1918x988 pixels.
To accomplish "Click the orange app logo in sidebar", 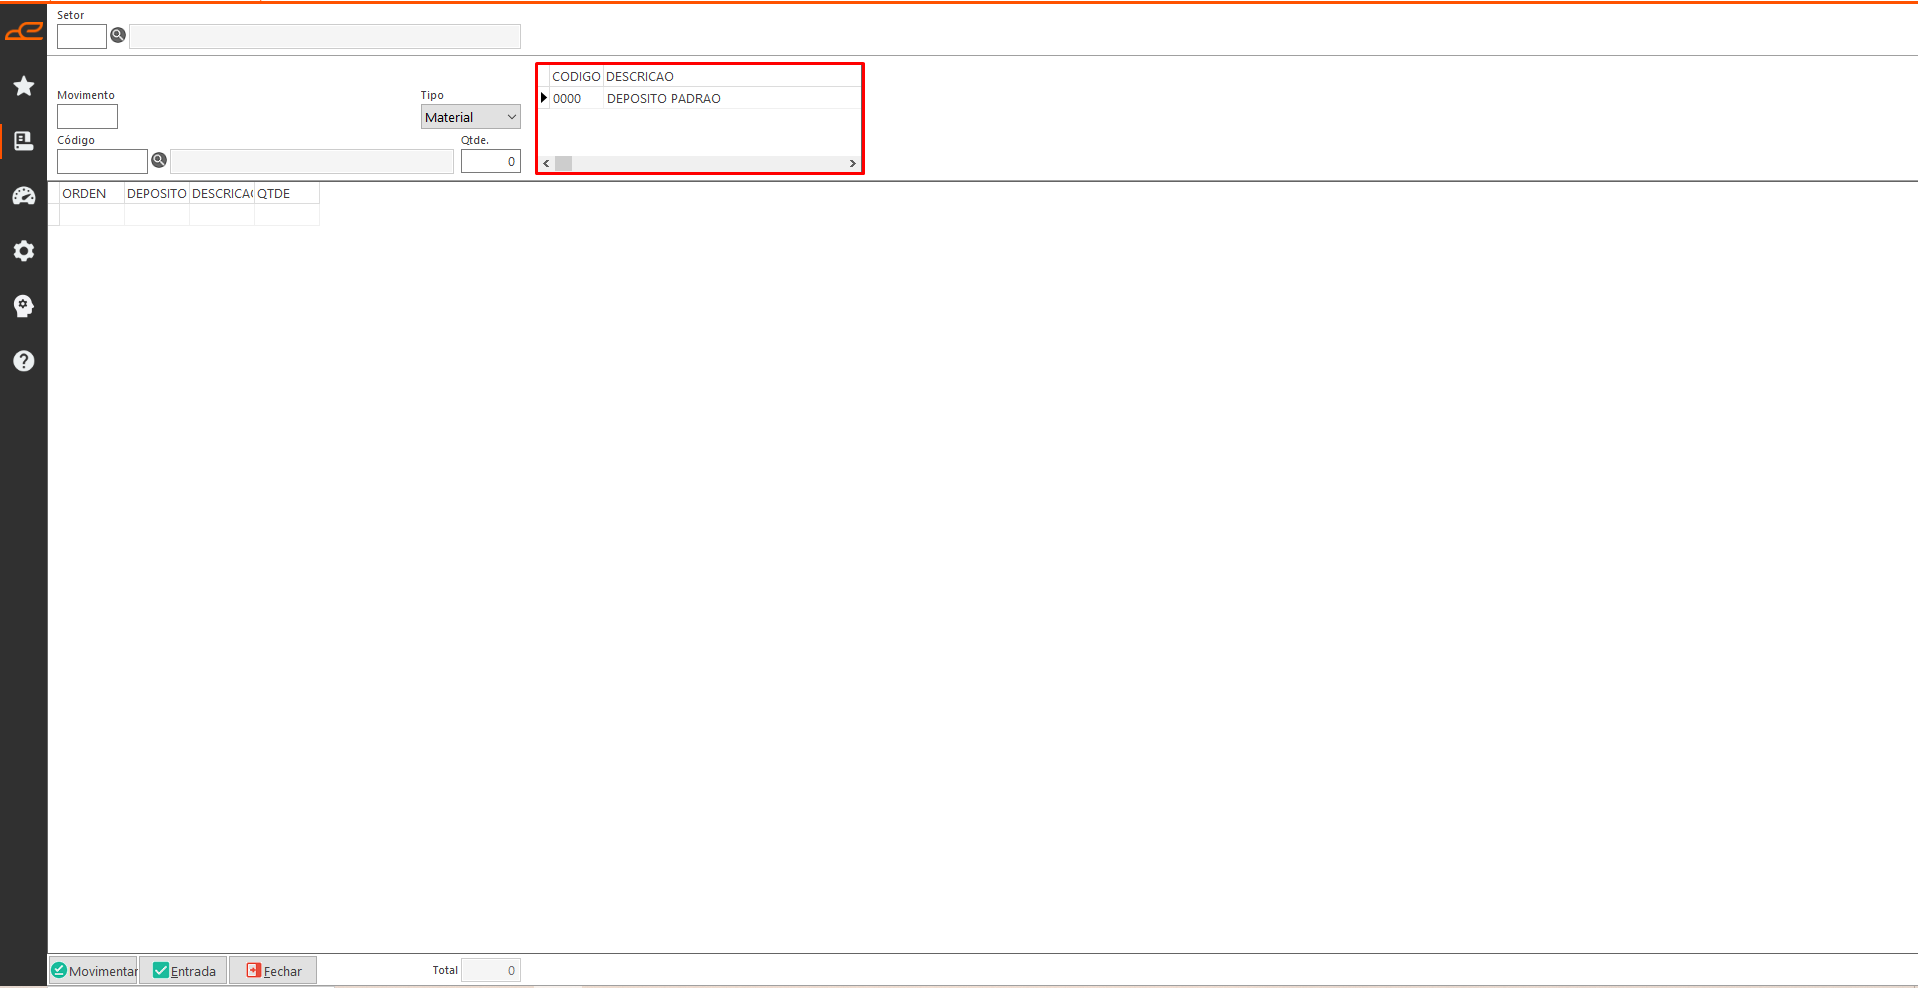I will (24, 32).
